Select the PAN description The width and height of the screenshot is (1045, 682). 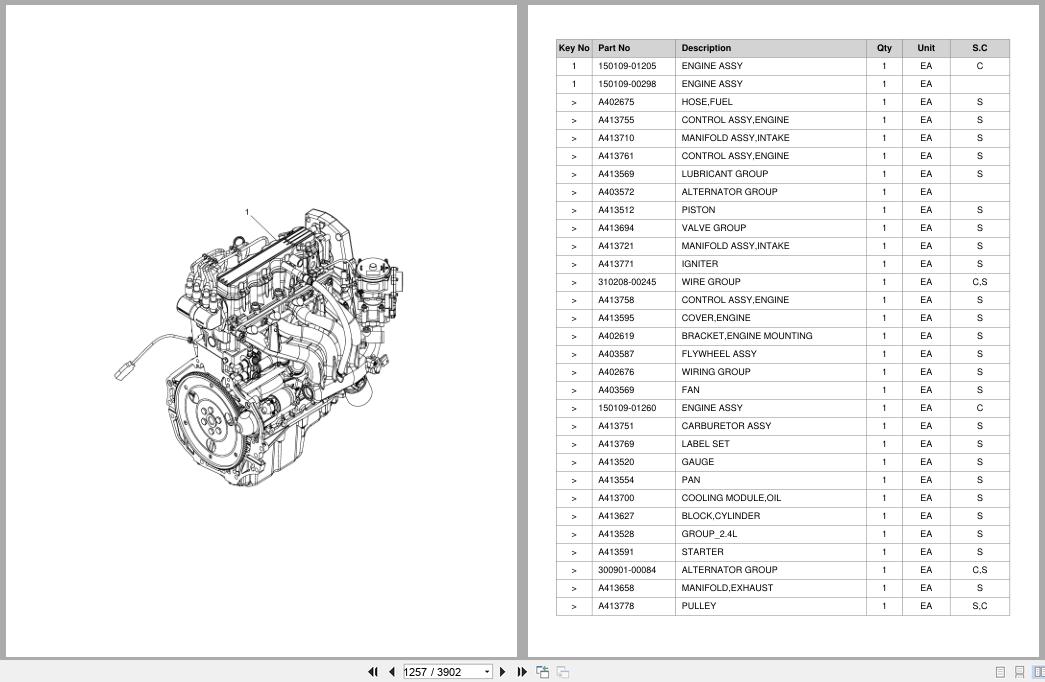690,480
